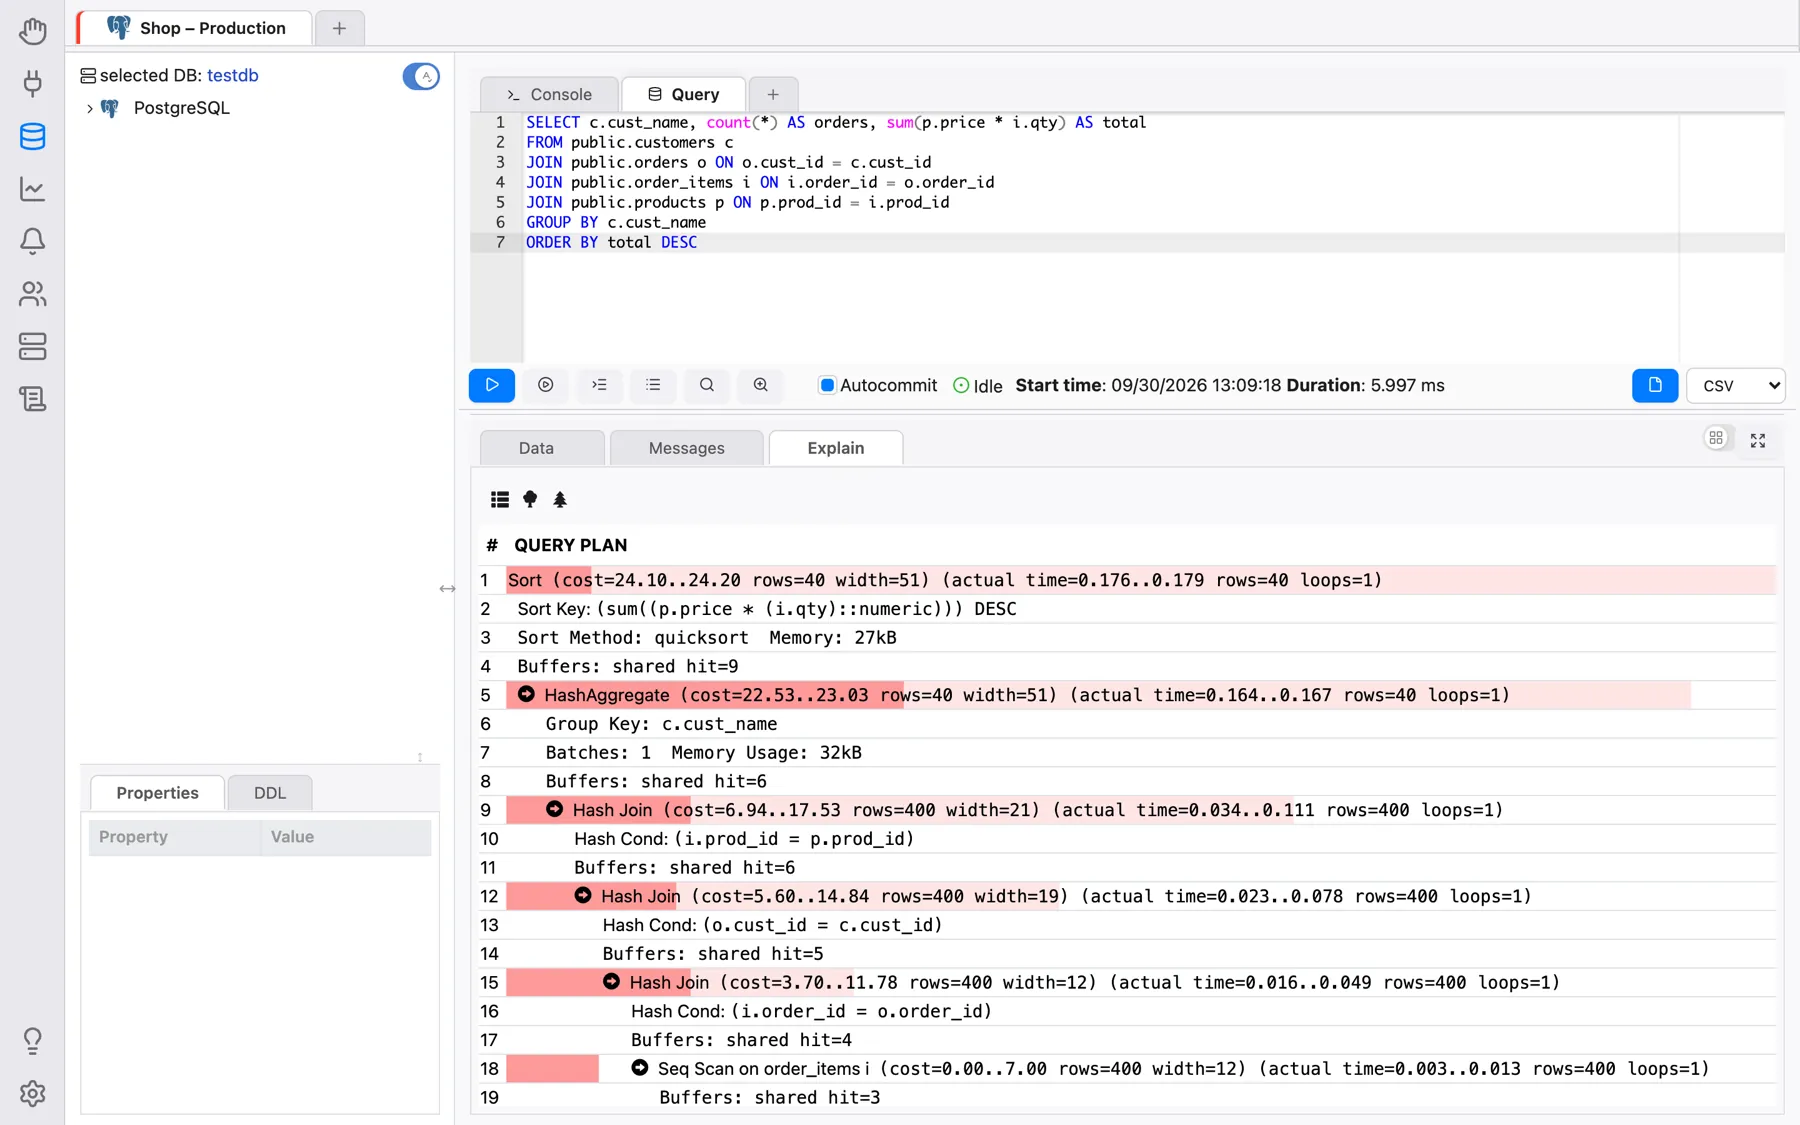Toggle the Autocommit checkbox
Screen dimensions: 1800x1125
pyautogui.click(x=827, y=385)
